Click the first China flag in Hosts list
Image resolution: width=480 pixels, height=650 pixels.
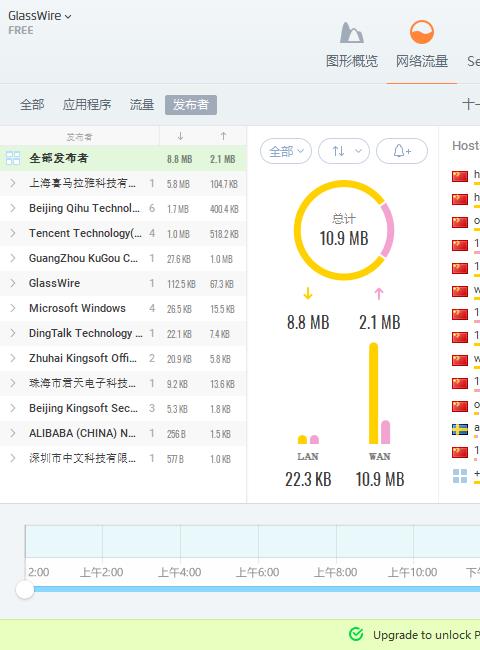tap(460, 176)
